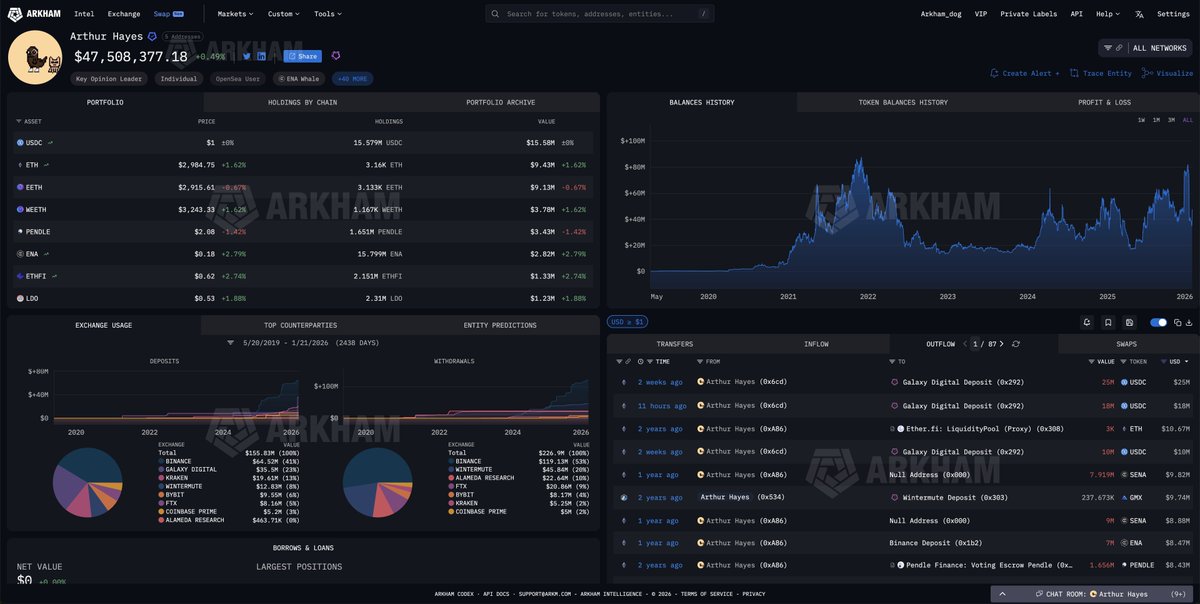Toggle the blue switch above transfers table
Screen dimensions: 1200x604
coord(1159,322)
